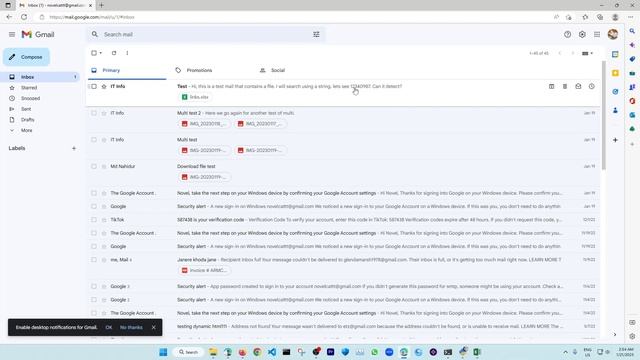
Task: Star the Multi test 2 email
Action: click(x=104, y=113)
